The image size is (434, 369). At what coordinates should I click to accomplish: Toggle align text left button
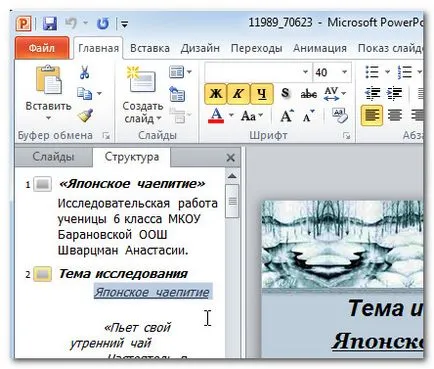pyautogui.click(x=371, y=116)
